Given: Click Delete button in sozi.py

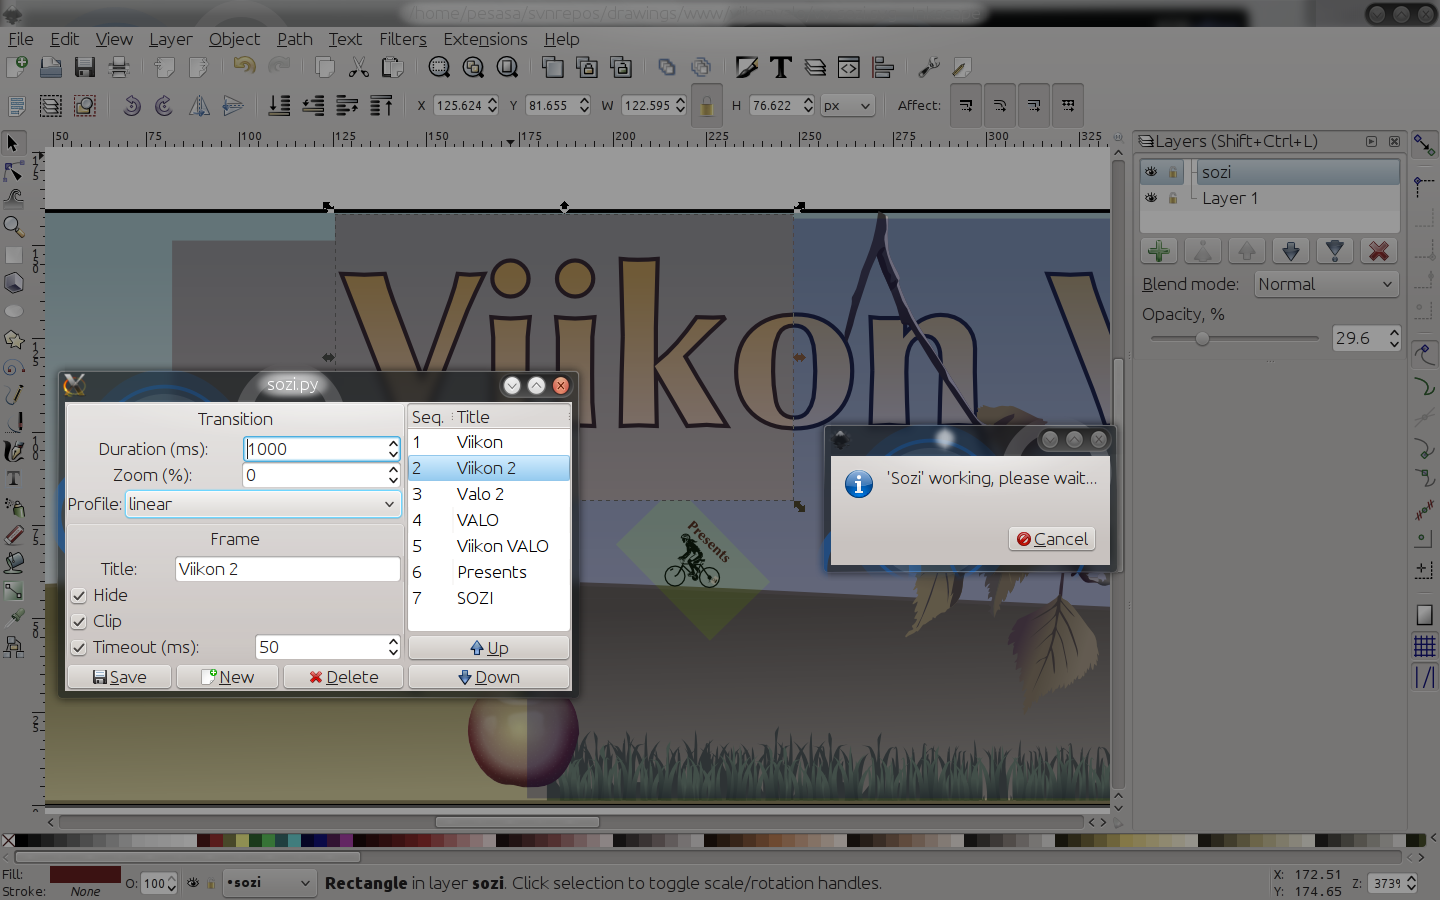Looking at the screenshot, I should tap(343, 677).
